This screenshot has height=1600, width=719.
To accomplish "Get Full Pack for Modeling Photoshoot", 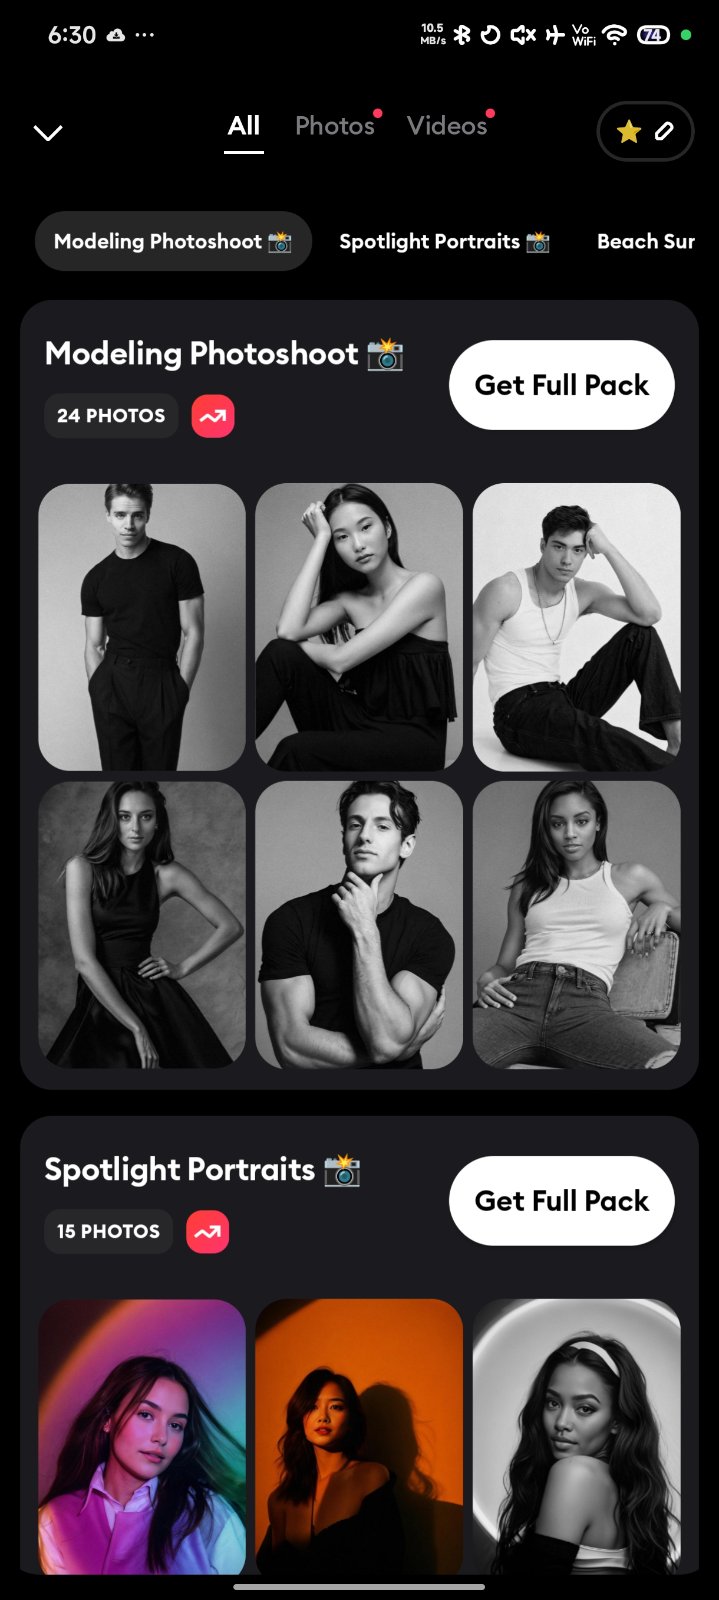I will click(562, 385).
